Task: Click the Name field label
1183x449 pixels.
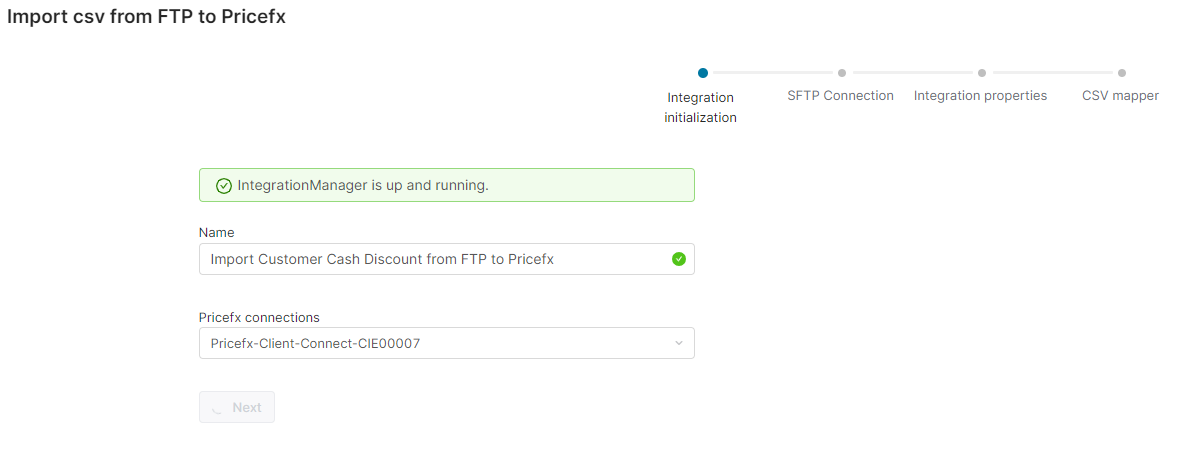Action: click(x=216, y=232)
